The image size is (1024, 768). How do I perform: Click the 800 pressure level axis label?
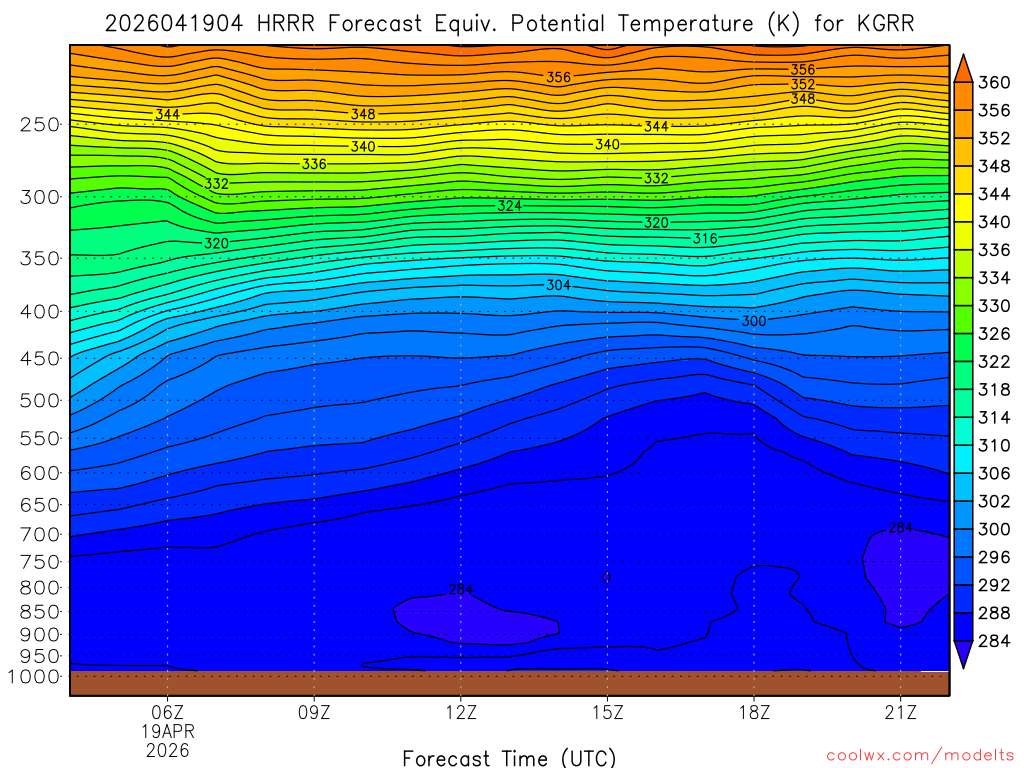coord(39,588)
